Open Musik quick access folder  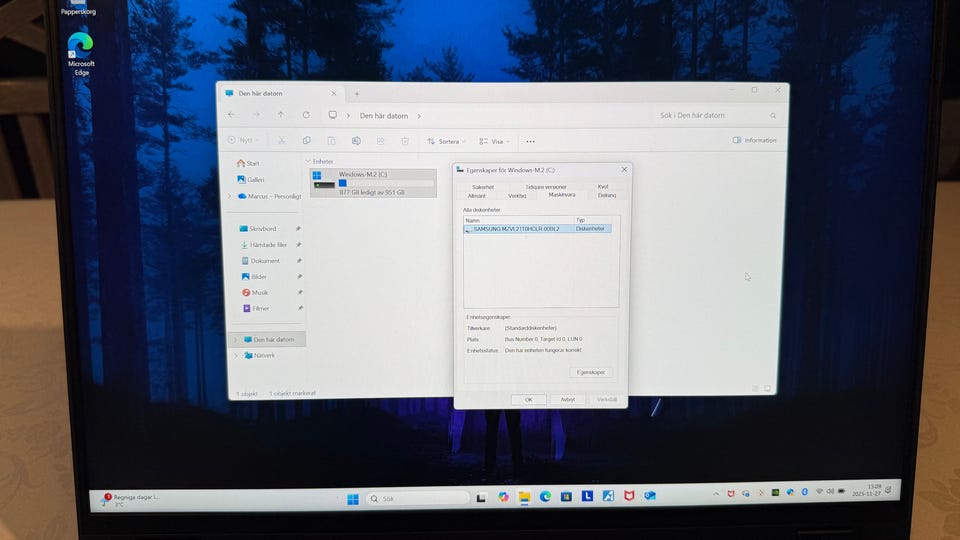point(255,293)
